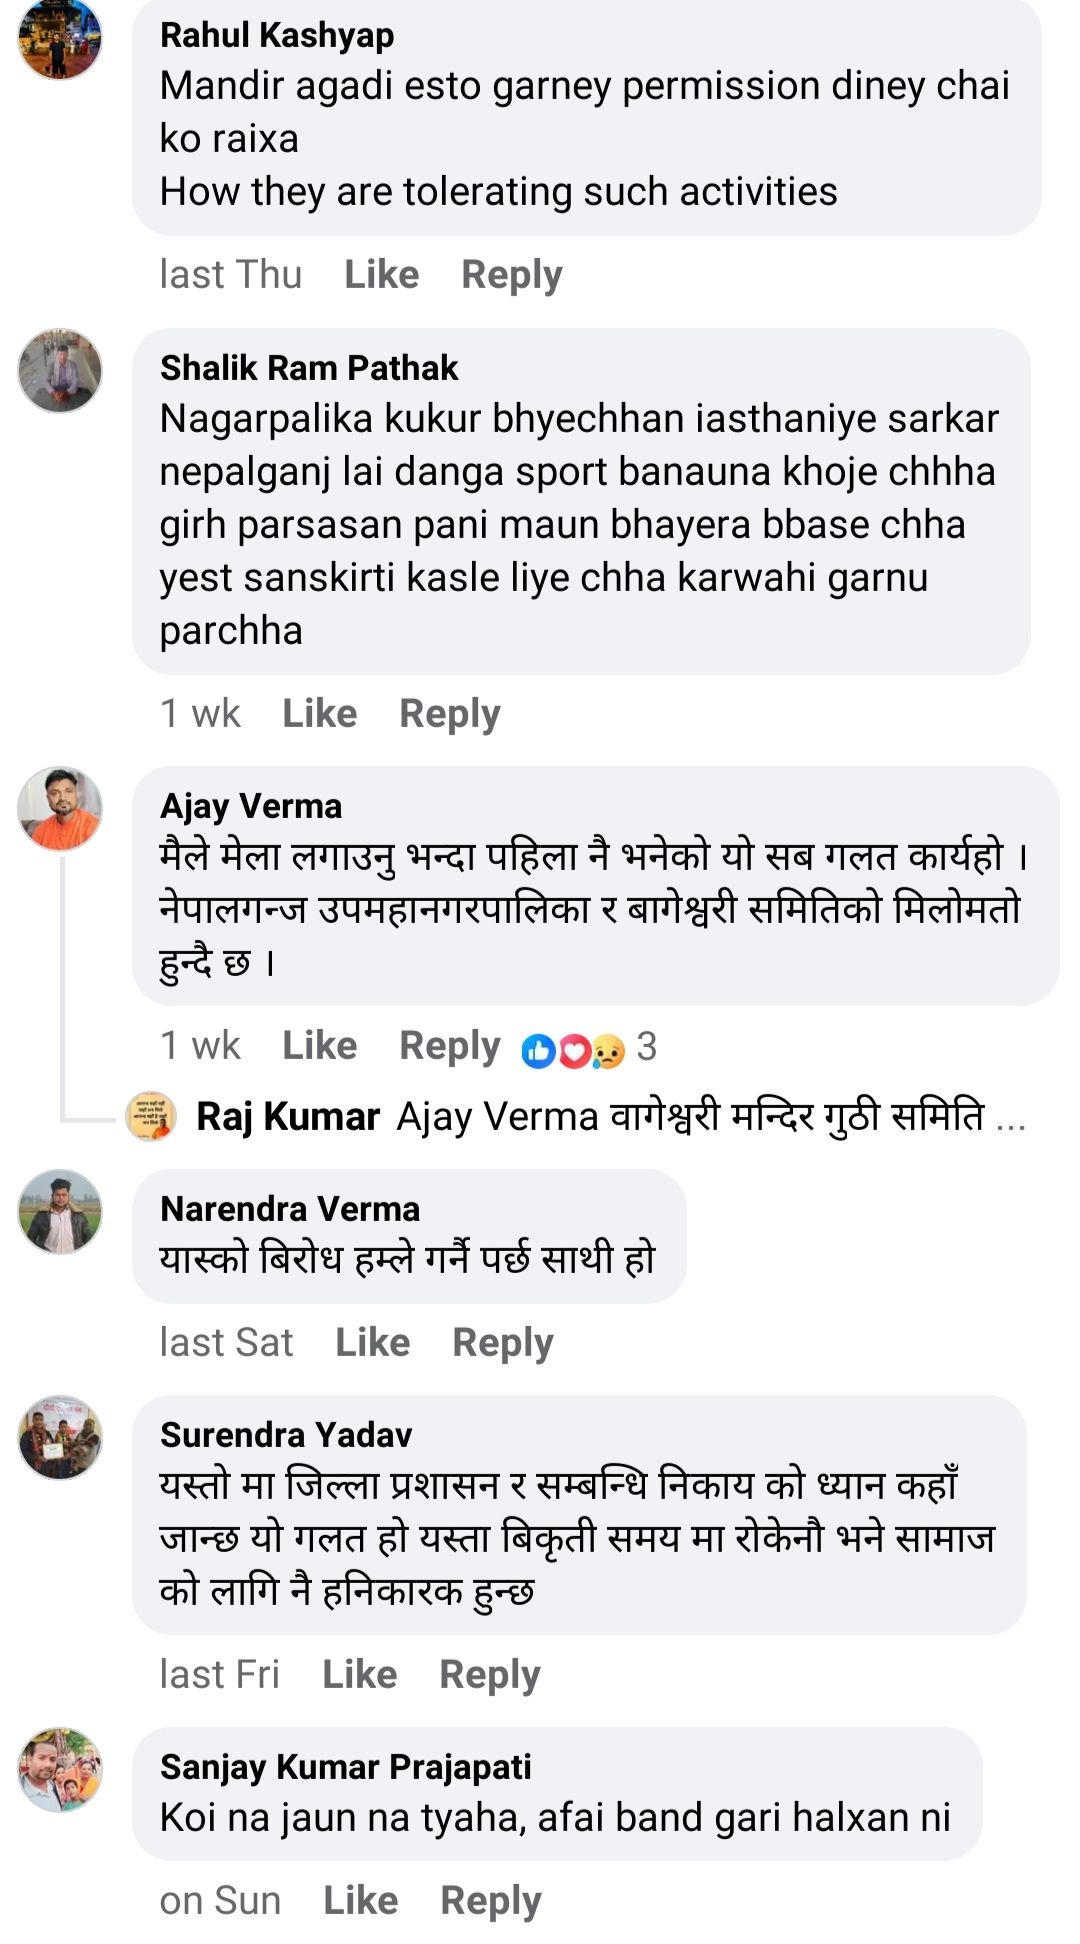The image size is (1080, 1944).
Task: Open Narendra Verma's name link
Action: coord(290,1209)
